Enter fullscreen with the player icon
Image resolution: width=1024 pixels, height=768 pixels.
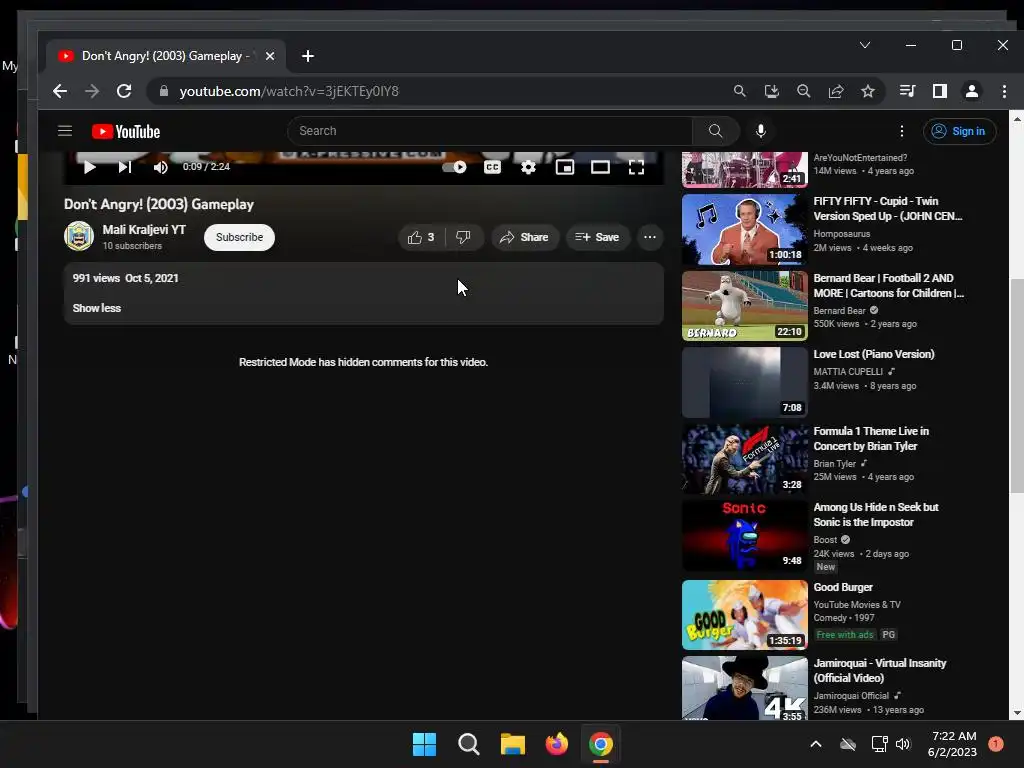coord(636,167)
